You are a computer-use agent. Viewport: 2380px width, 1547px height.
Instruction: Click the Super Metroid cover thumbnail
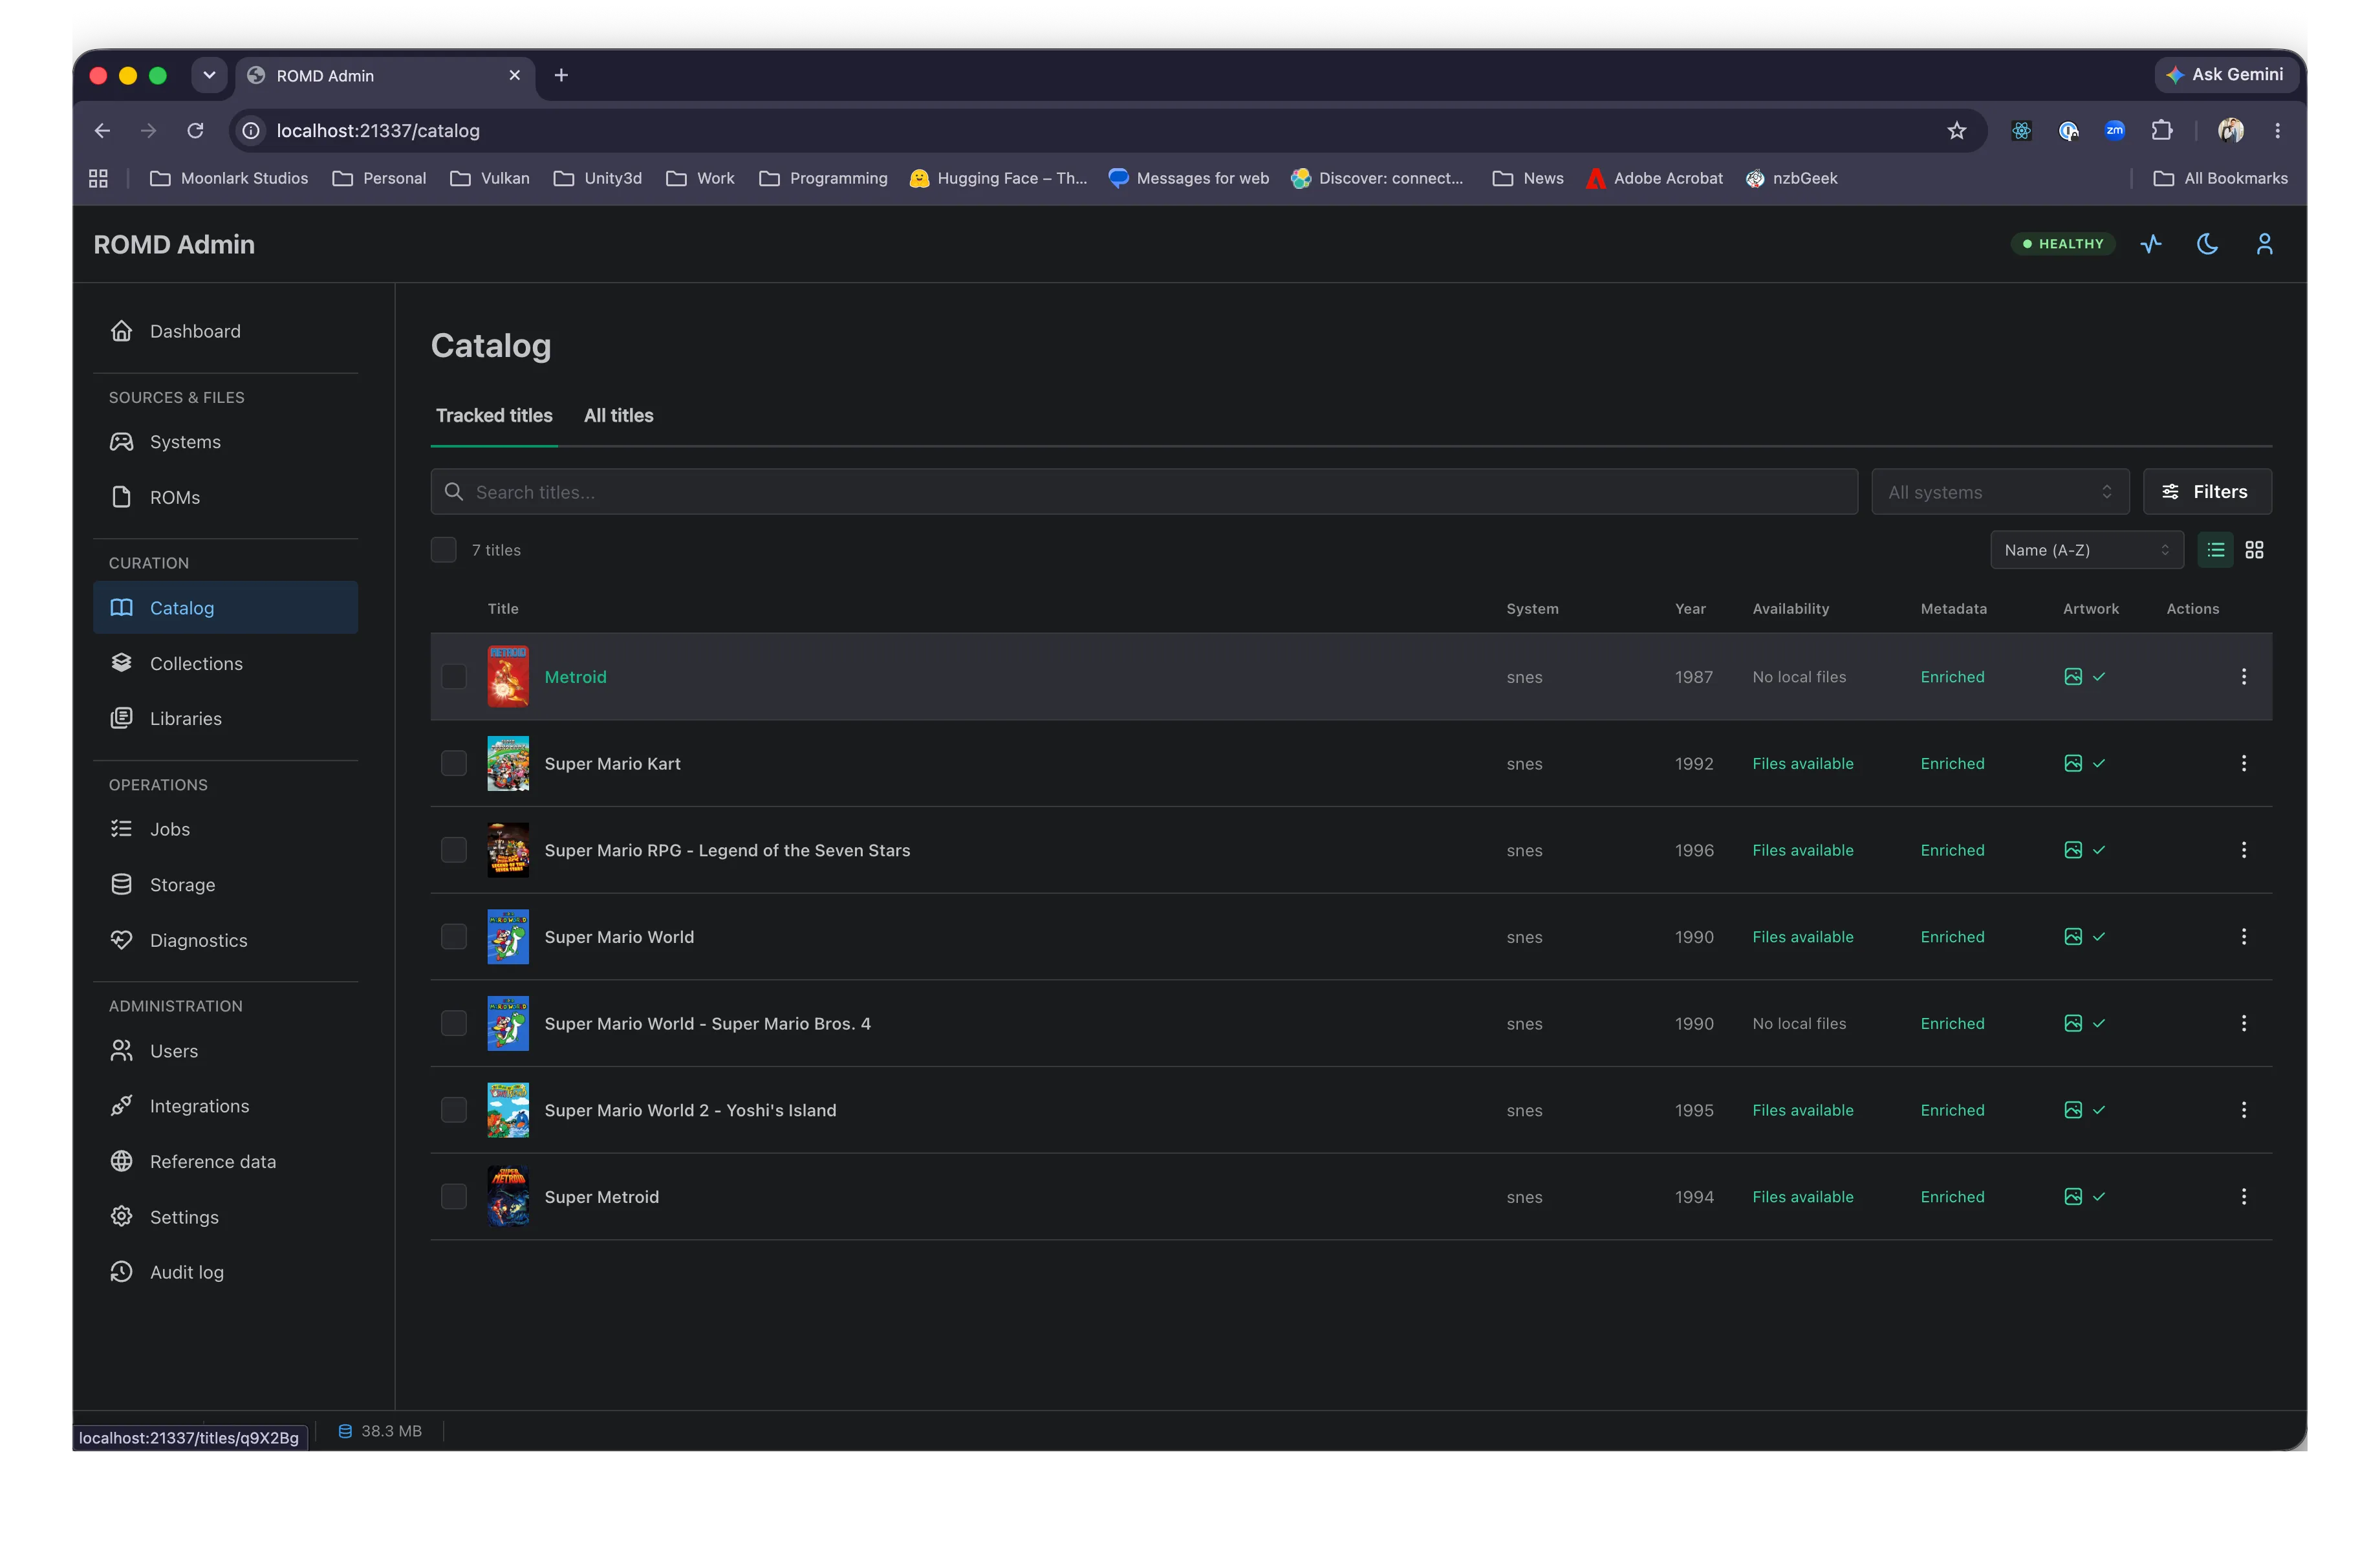point(508,1197)
